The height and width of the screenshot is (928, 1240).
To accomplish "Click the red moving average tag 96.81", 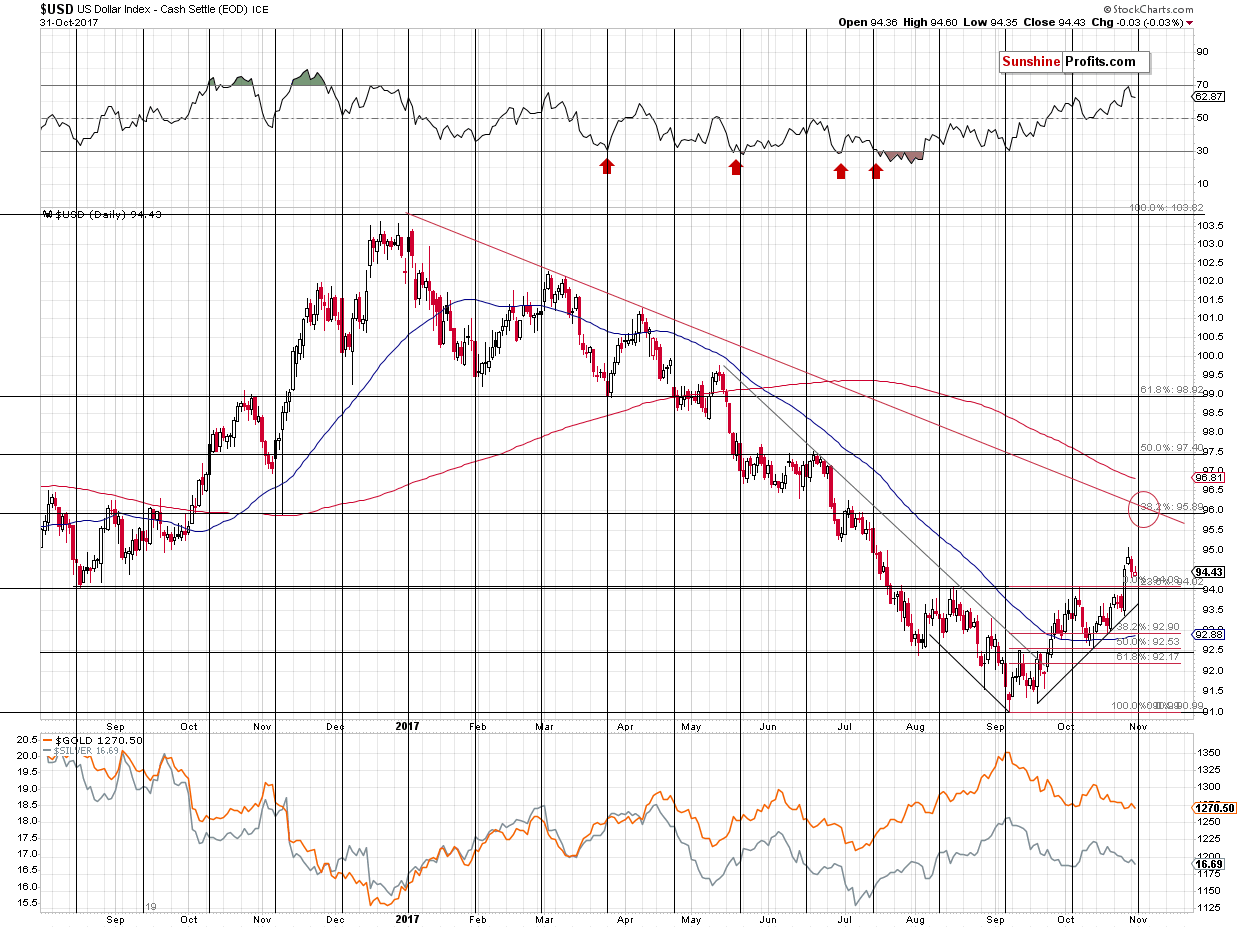I will 1209,478.
